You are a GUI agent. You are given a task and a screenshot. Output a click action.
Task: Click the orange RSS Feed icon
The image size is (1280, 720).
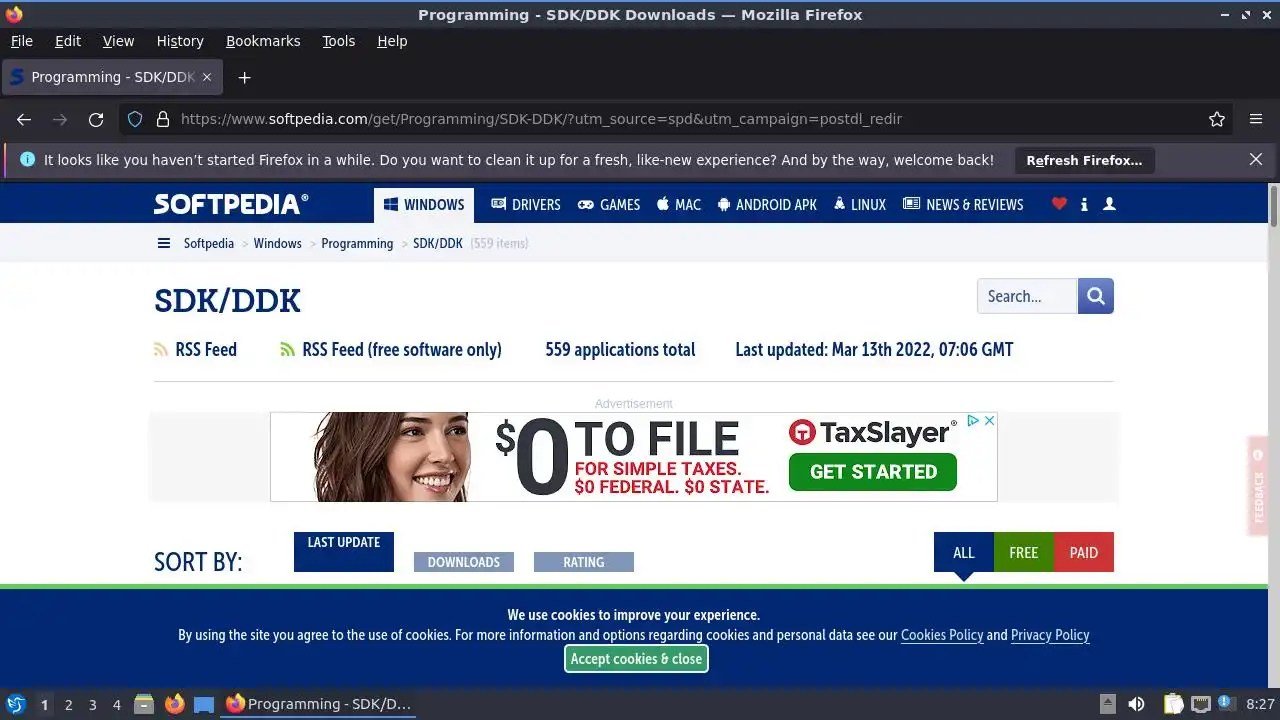(161, 350)
